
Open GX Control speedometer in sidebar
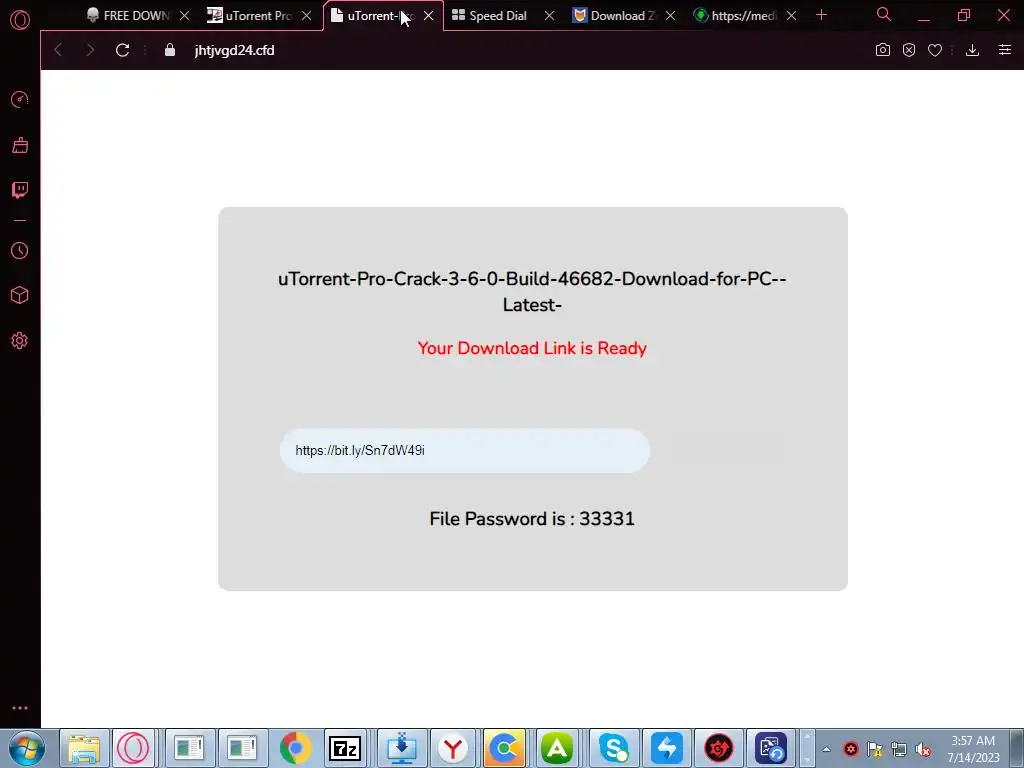click(x=20, y=99)
